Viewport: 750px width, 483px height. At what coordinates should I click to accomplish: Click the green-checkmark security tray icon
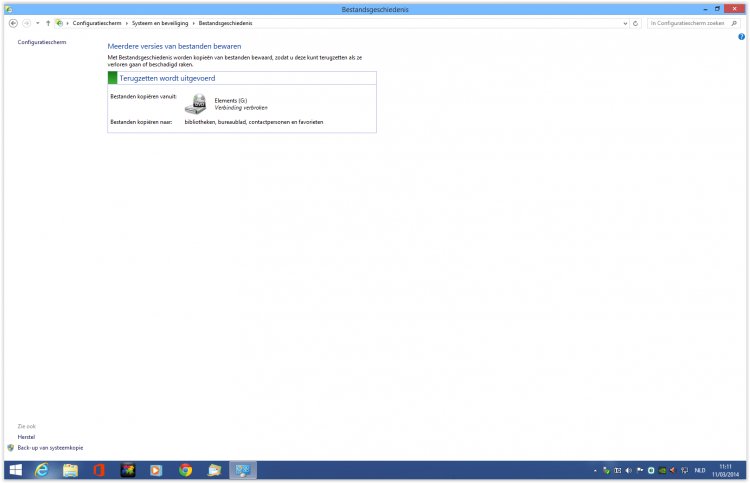pyautogui.click(x=607, y=471)
